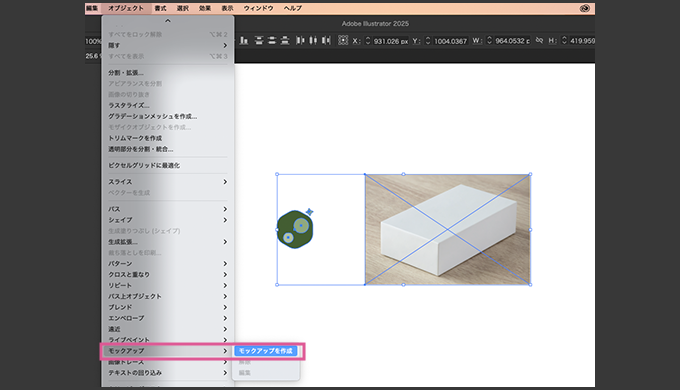Click the X coordinate stepper arrows
680x390 pixels.
pyautogui.click(x=368, y=41)
